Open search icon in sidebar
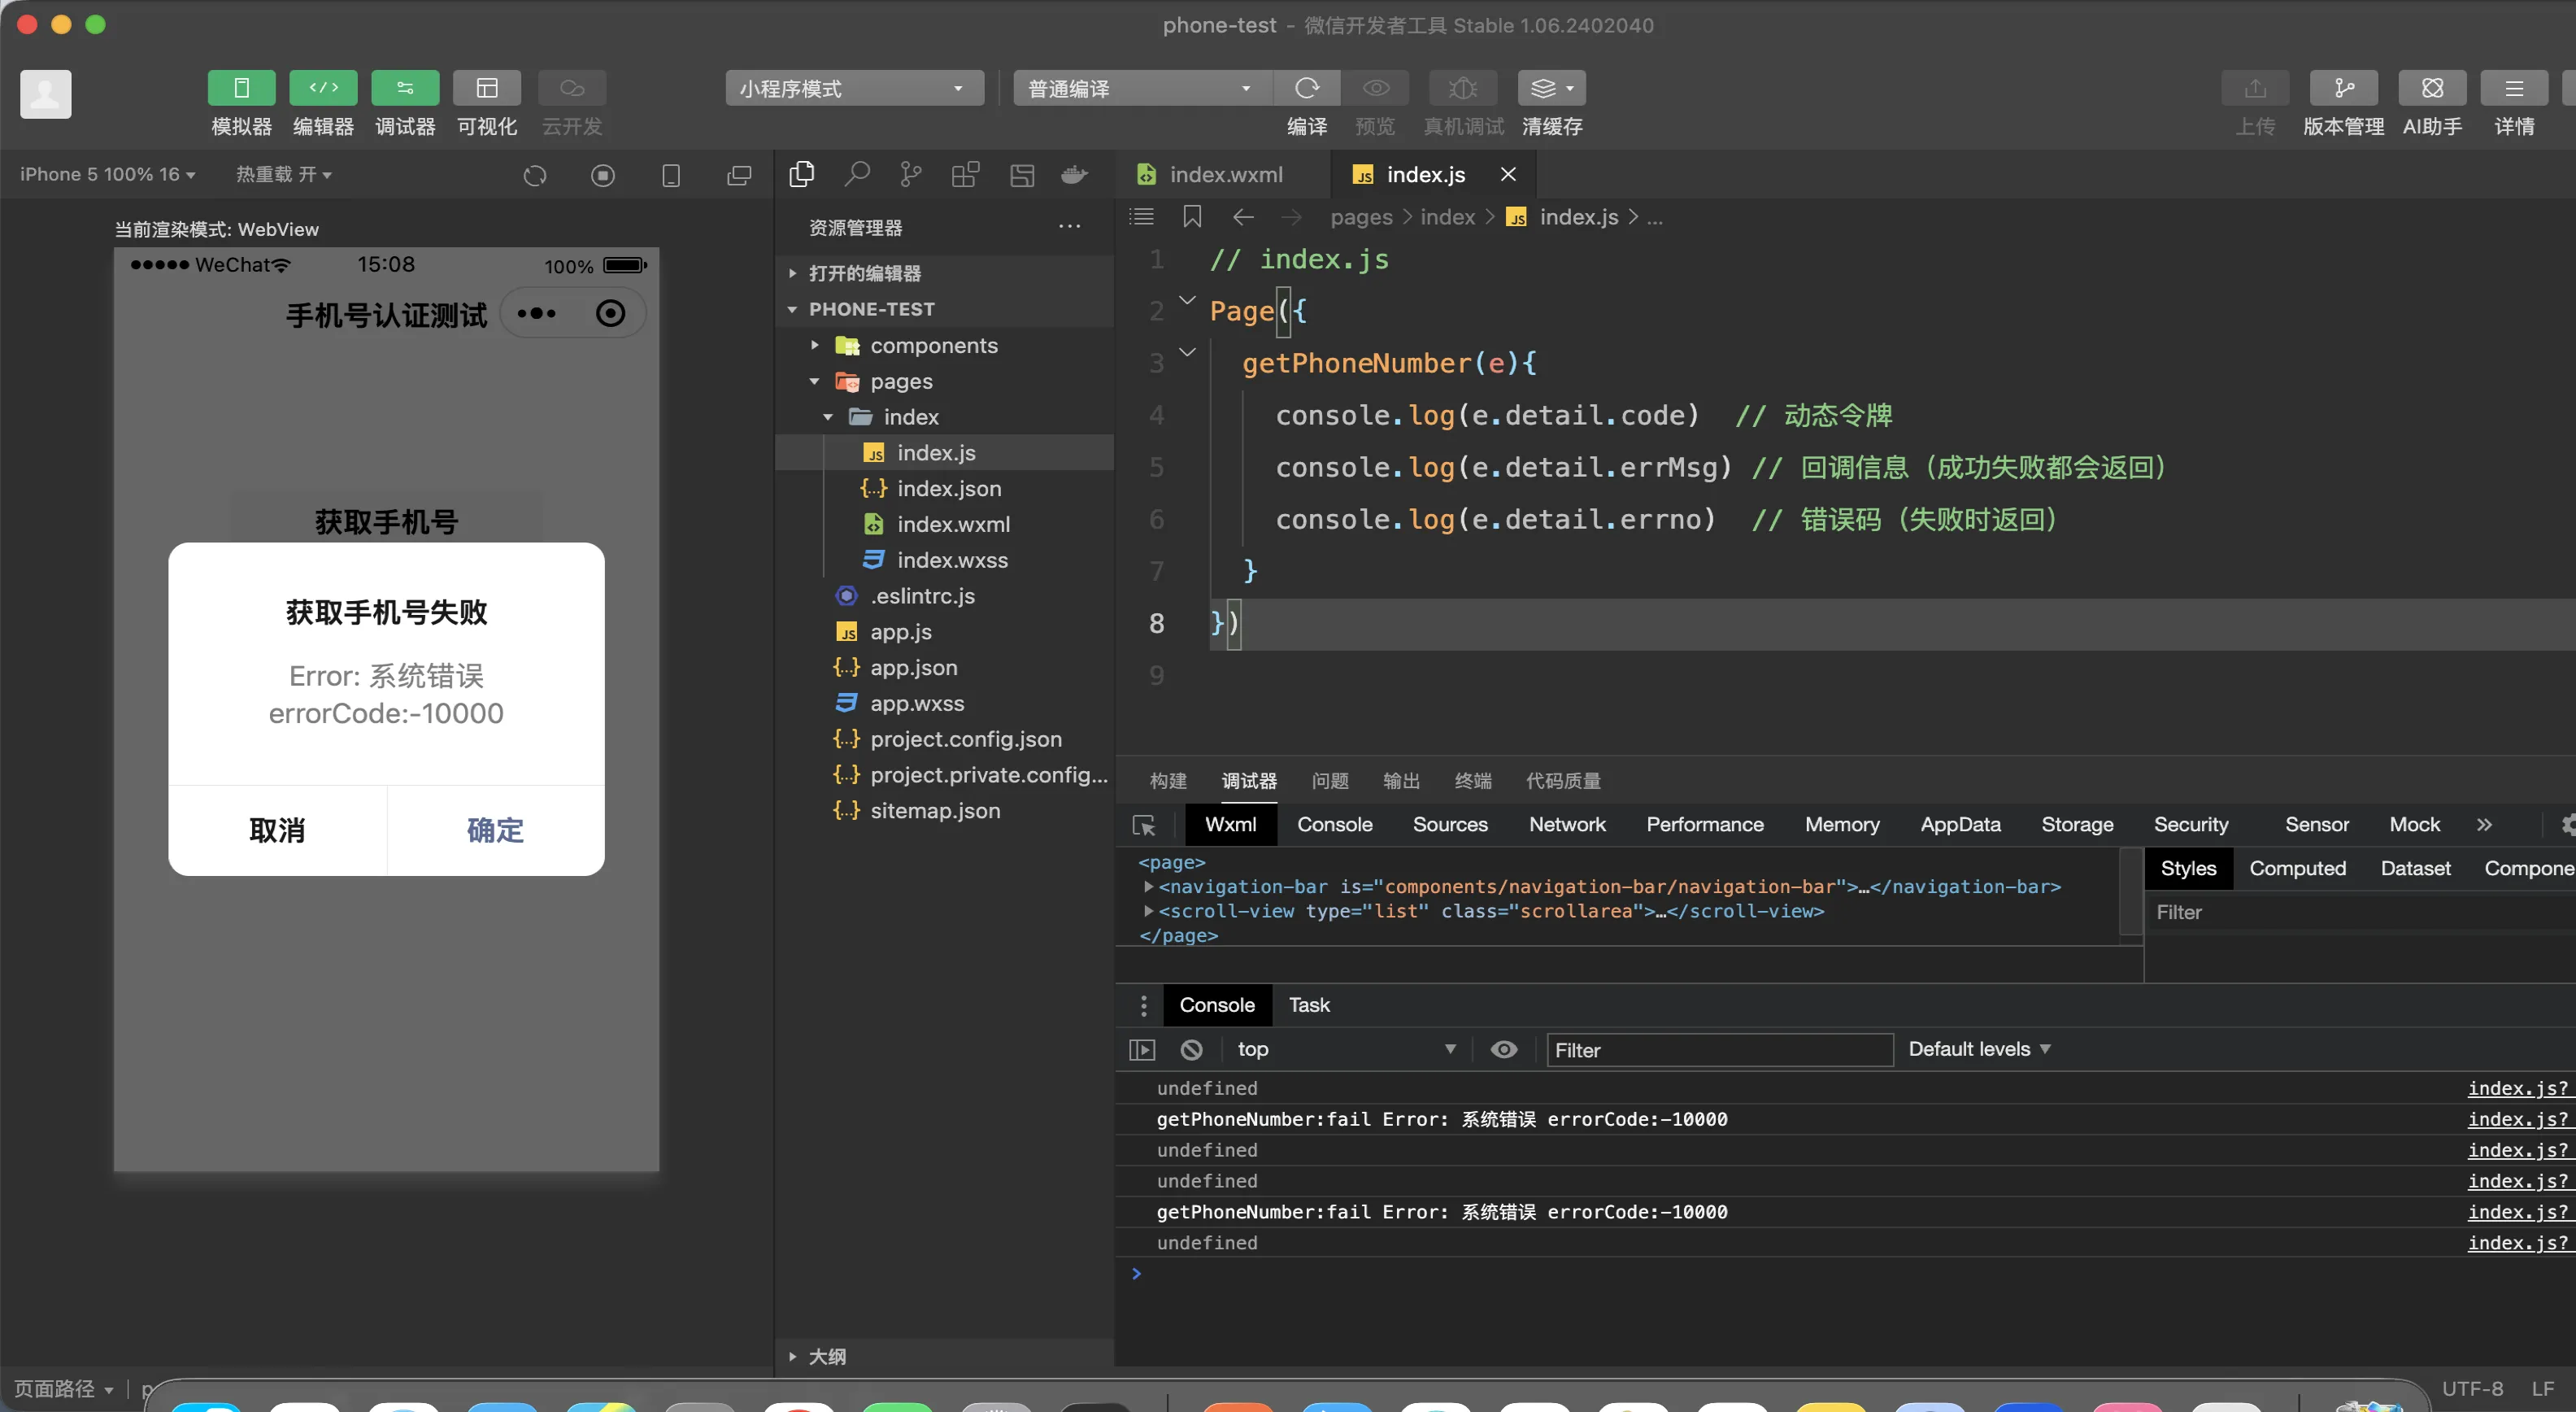Viewport: 2576px width, 1412px height. point(856,175)
